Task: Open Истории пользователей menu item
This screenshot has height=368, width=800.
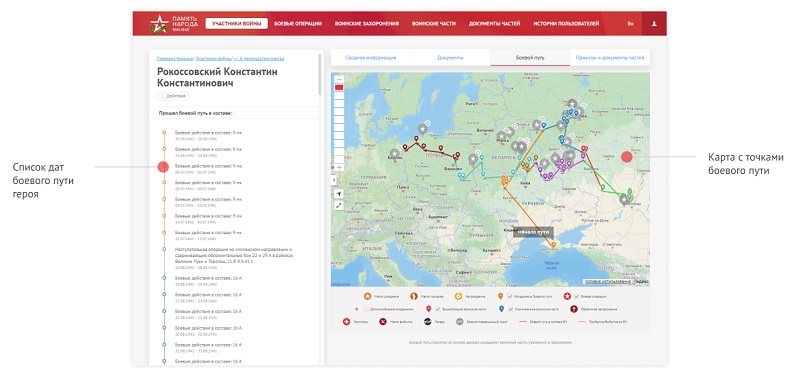Action: point(566,23)
